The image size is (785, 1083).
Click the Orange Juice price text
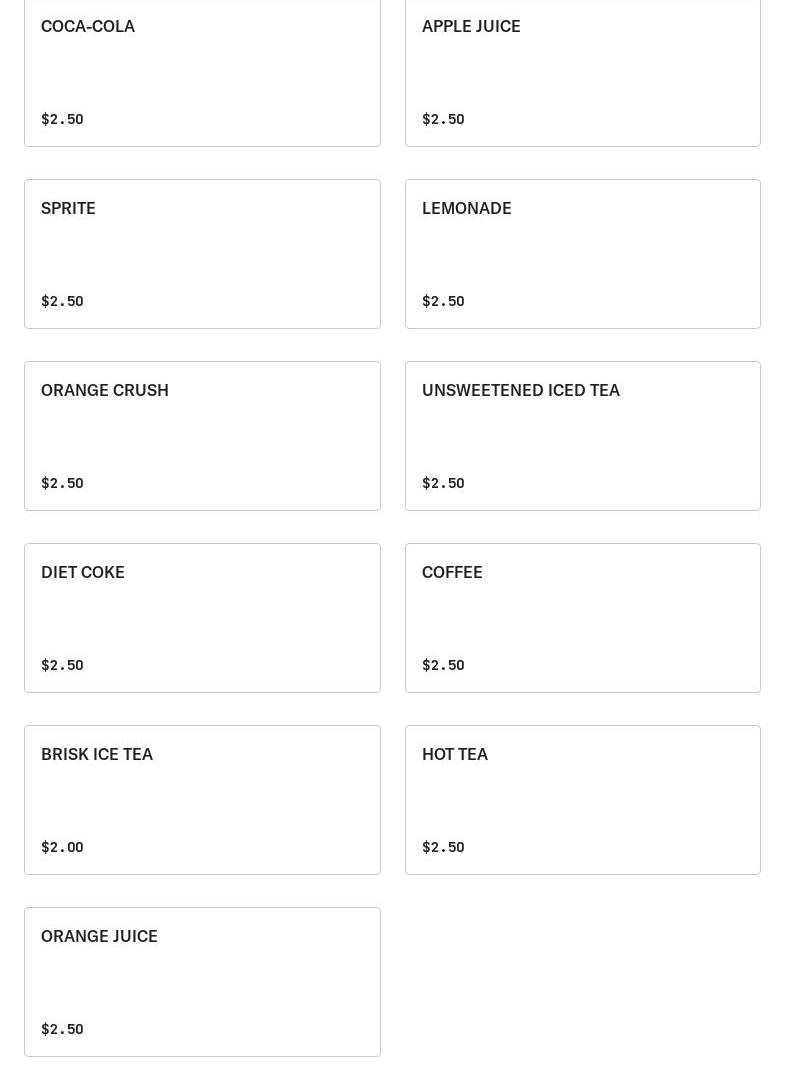coord(62,1029)
